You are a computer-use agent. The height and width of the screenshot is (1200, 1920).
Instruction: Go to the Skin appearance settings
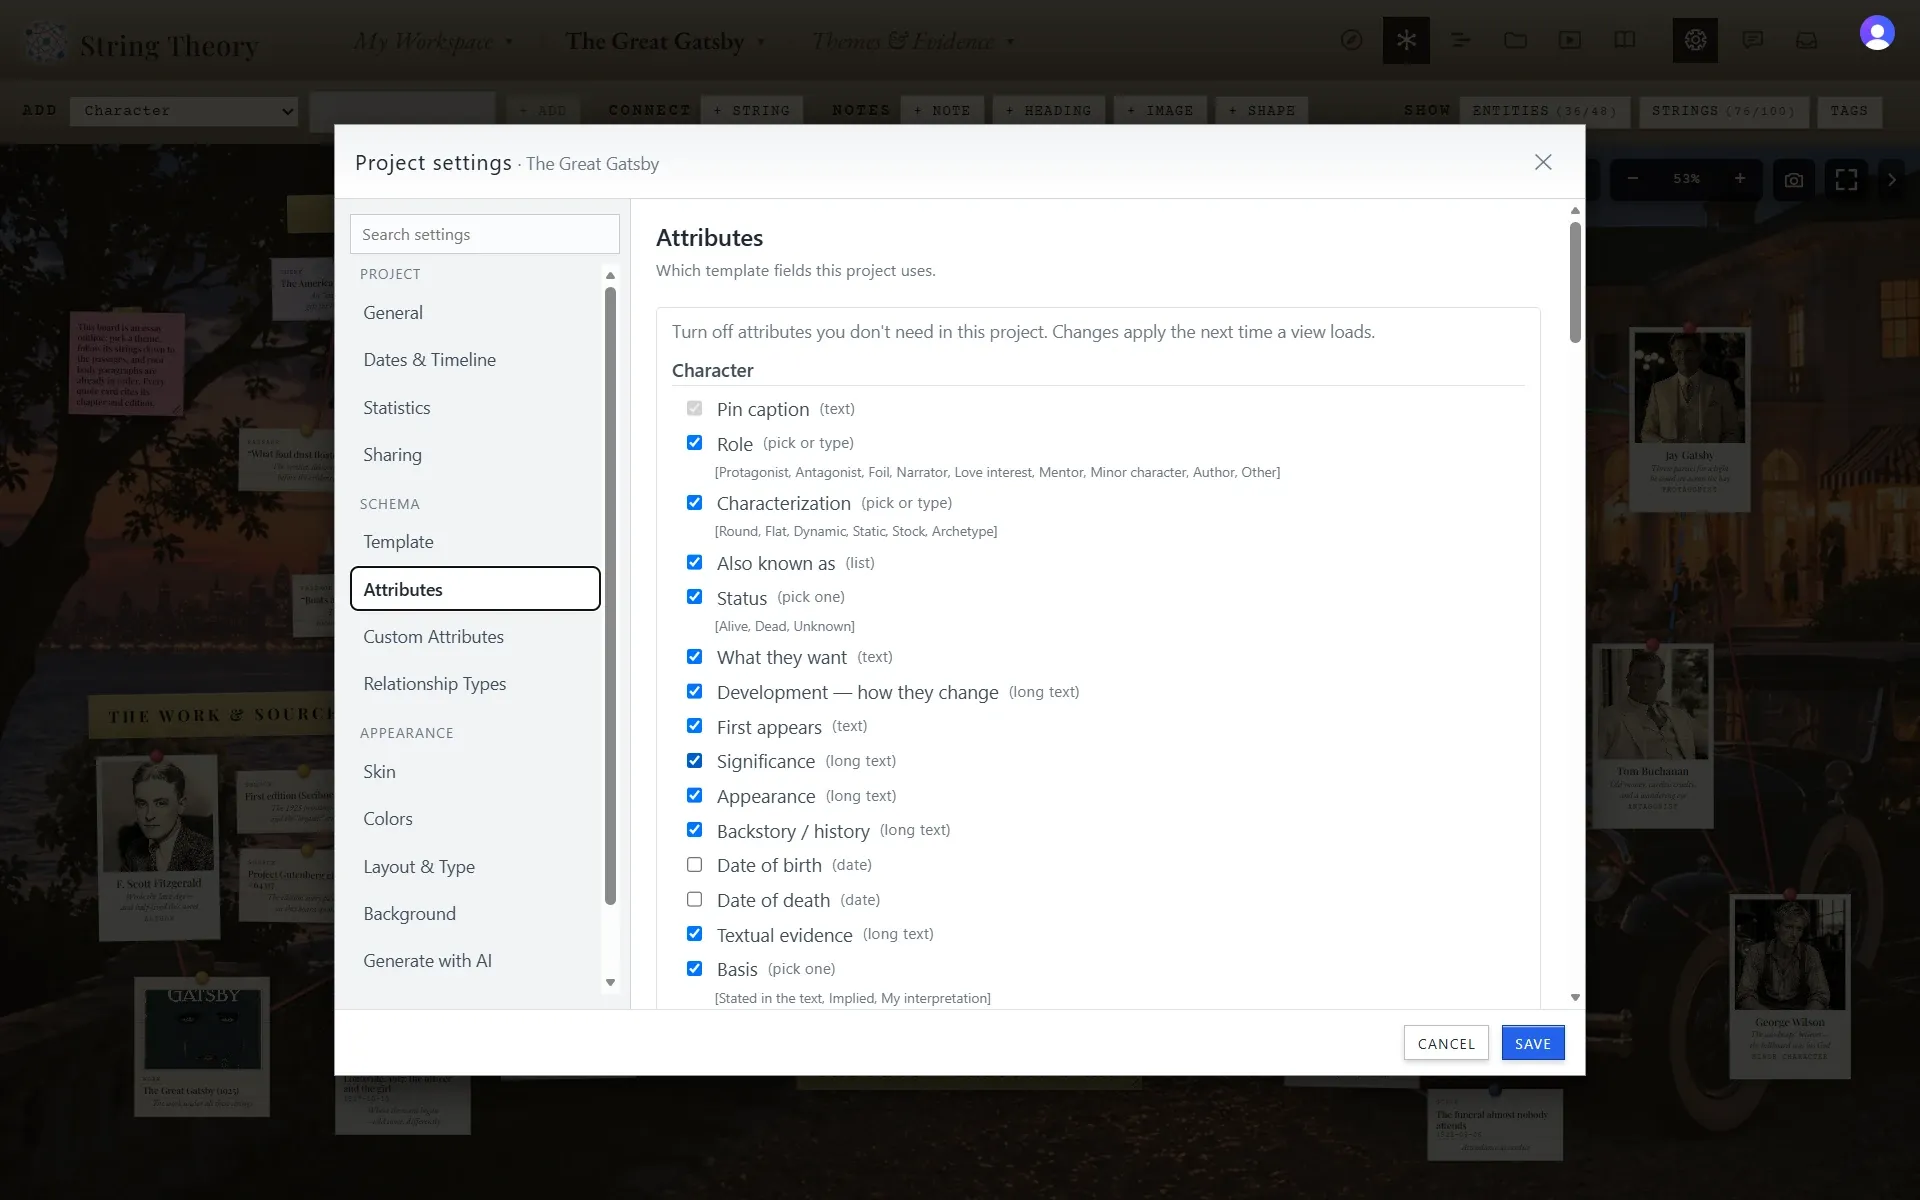pos(475,772)
